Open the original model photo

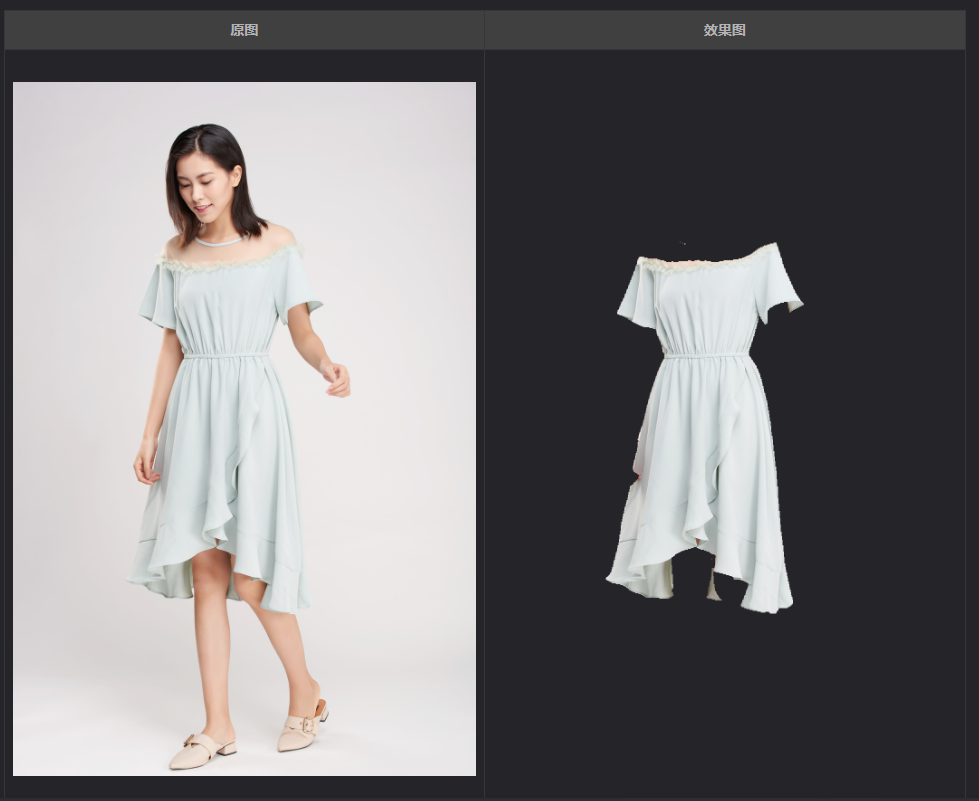point(244,429)
